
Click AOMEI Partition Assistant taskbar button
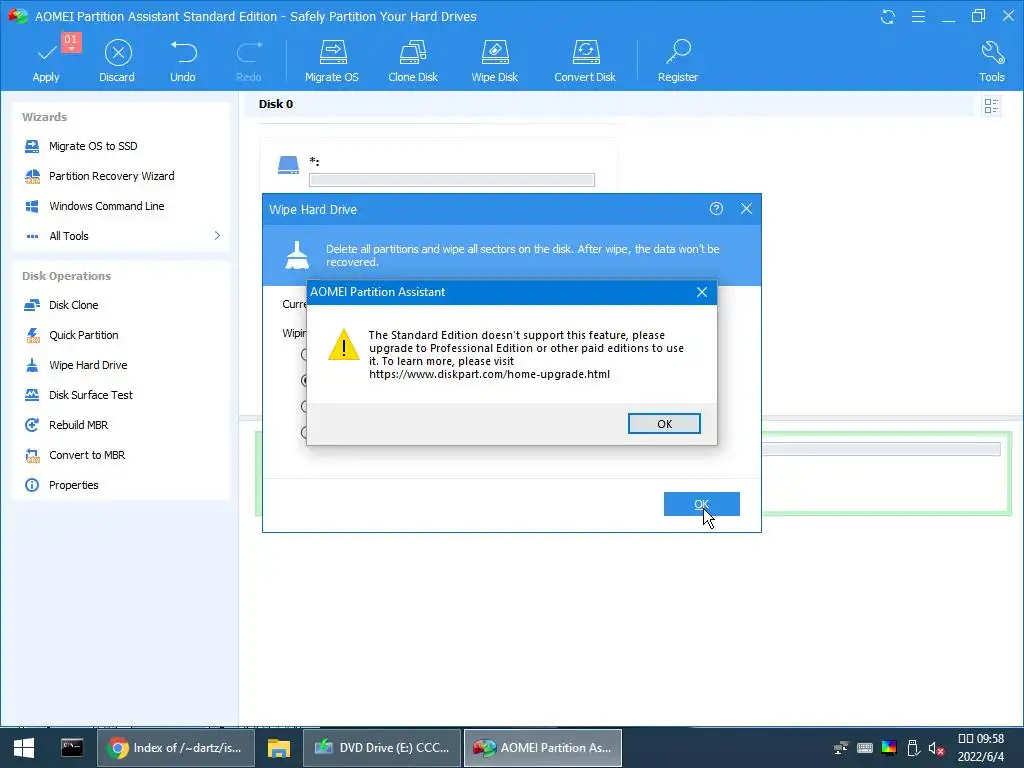pyautogui.click(x=543, y=748)
